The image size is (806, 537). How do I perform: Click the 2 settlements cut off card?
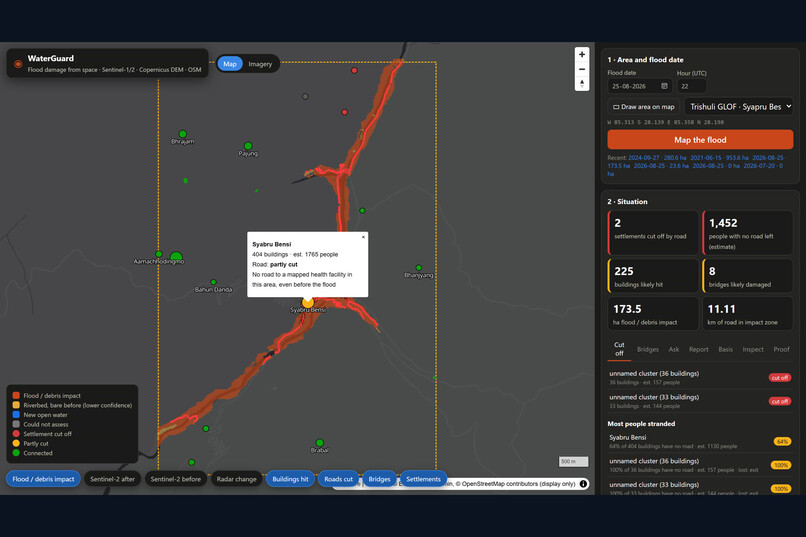coord(653,232)
